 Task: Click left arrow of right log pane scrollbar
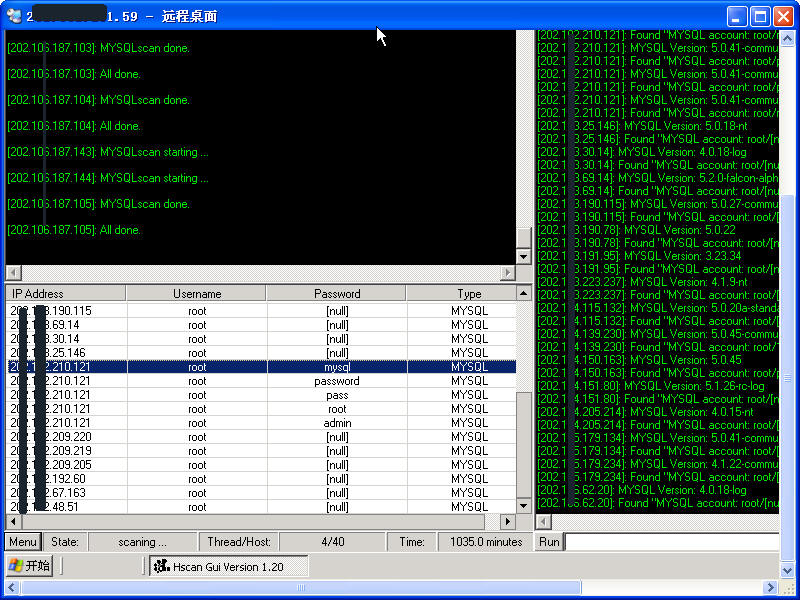[543, 522]
